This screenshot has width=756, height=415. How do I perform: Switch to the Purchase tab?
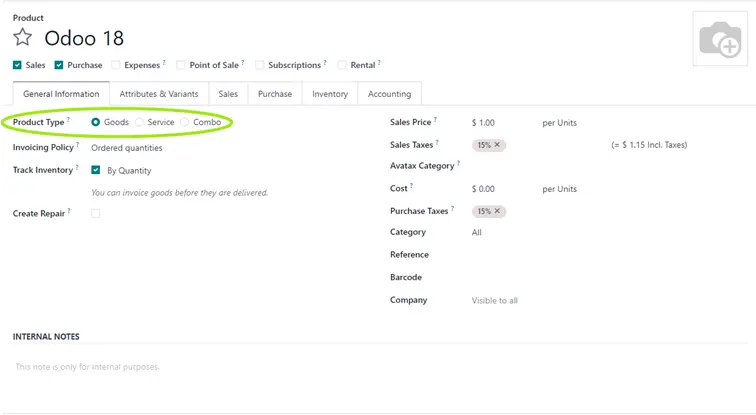click(x=275, y=94)
